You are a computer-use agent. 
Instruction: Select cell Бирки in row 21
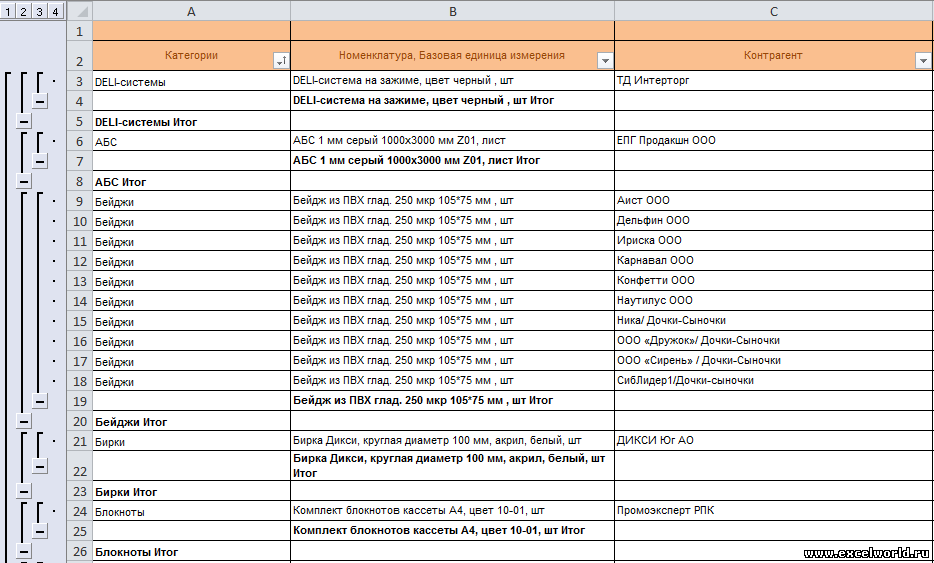click(191, 441)
